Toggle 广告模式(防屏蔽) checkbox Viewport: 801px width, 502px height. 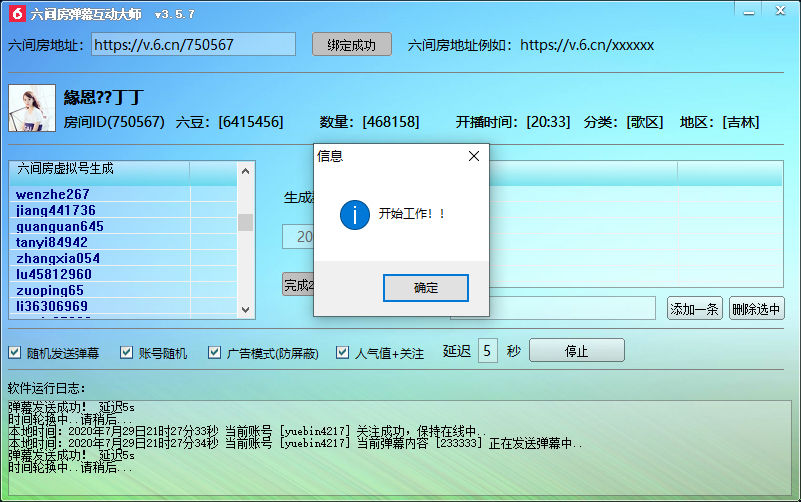point(215,352)
